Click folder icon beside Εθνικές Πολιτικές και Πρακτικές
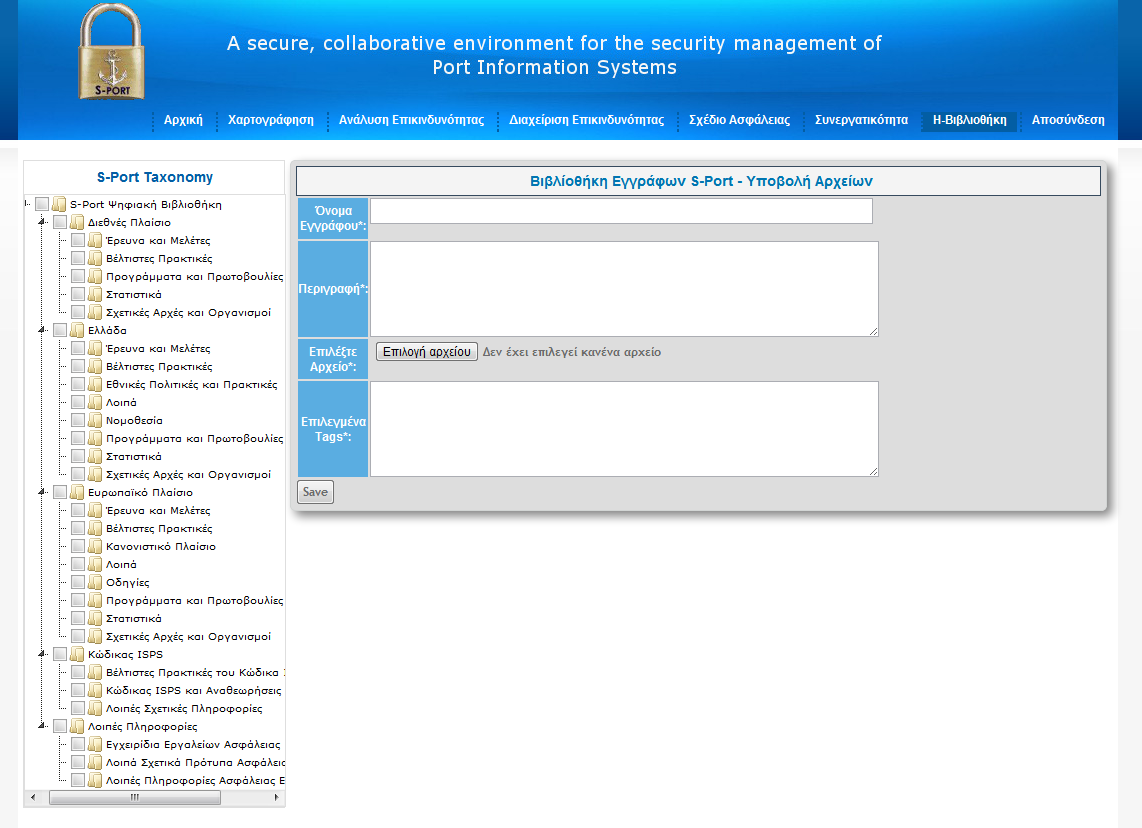1142x828 pixels. click(95, 384)
